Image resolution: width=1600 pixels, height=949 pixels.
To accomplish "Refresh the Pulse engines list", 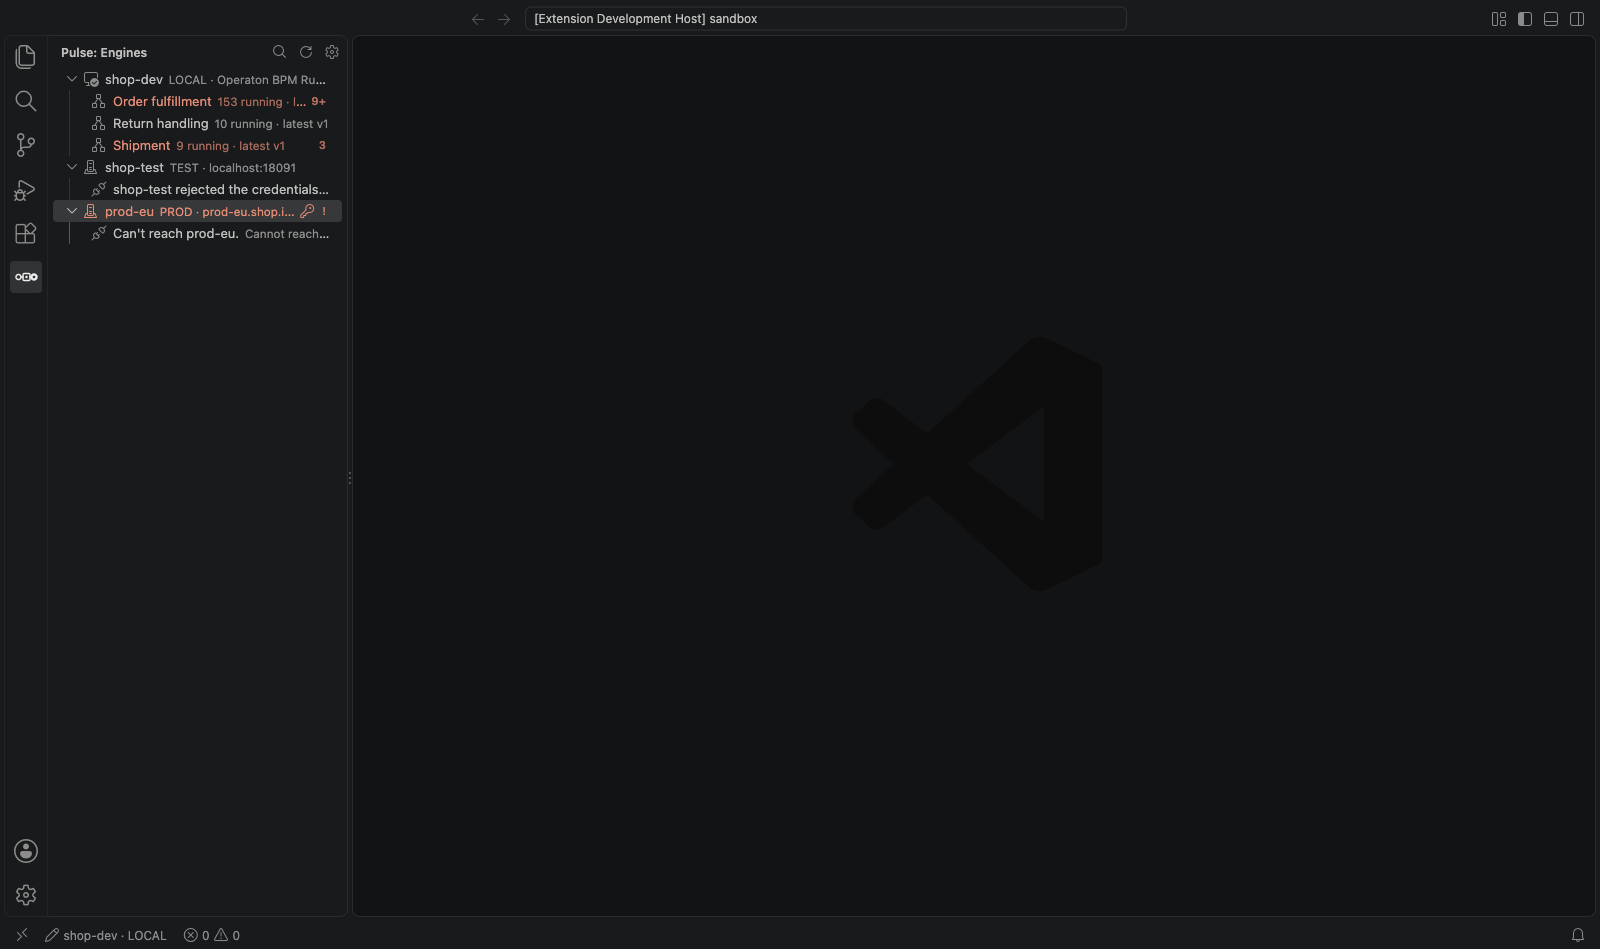I will tap(306, 52).
